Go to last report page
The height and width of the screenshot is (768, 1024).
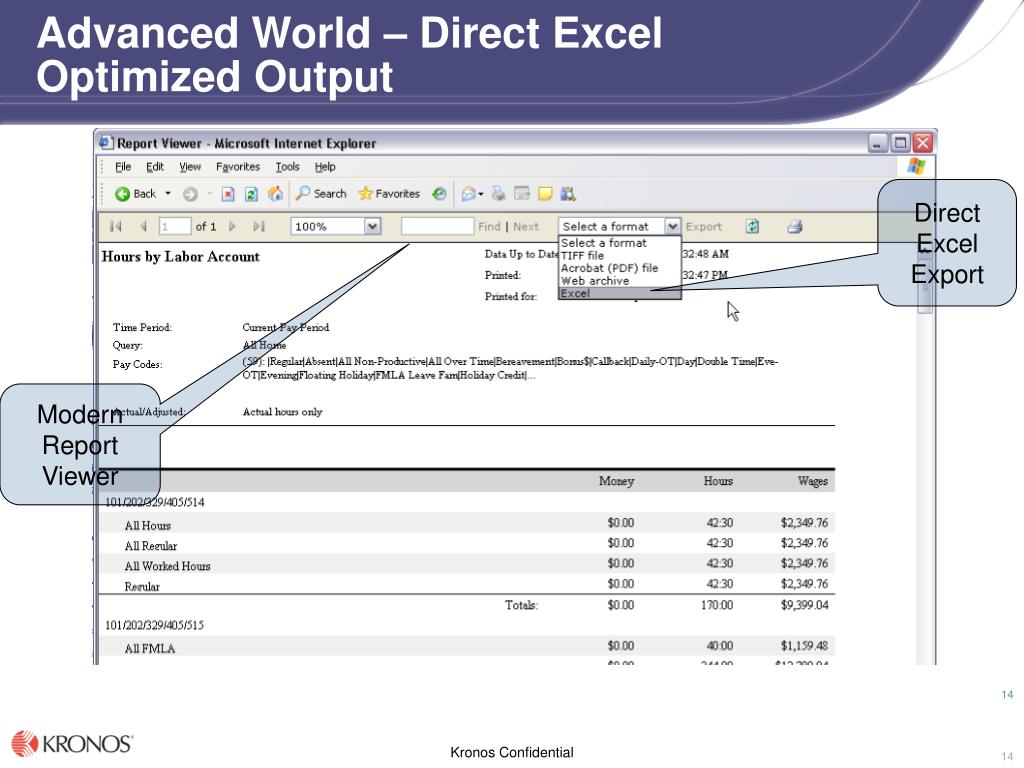[259, 227]
